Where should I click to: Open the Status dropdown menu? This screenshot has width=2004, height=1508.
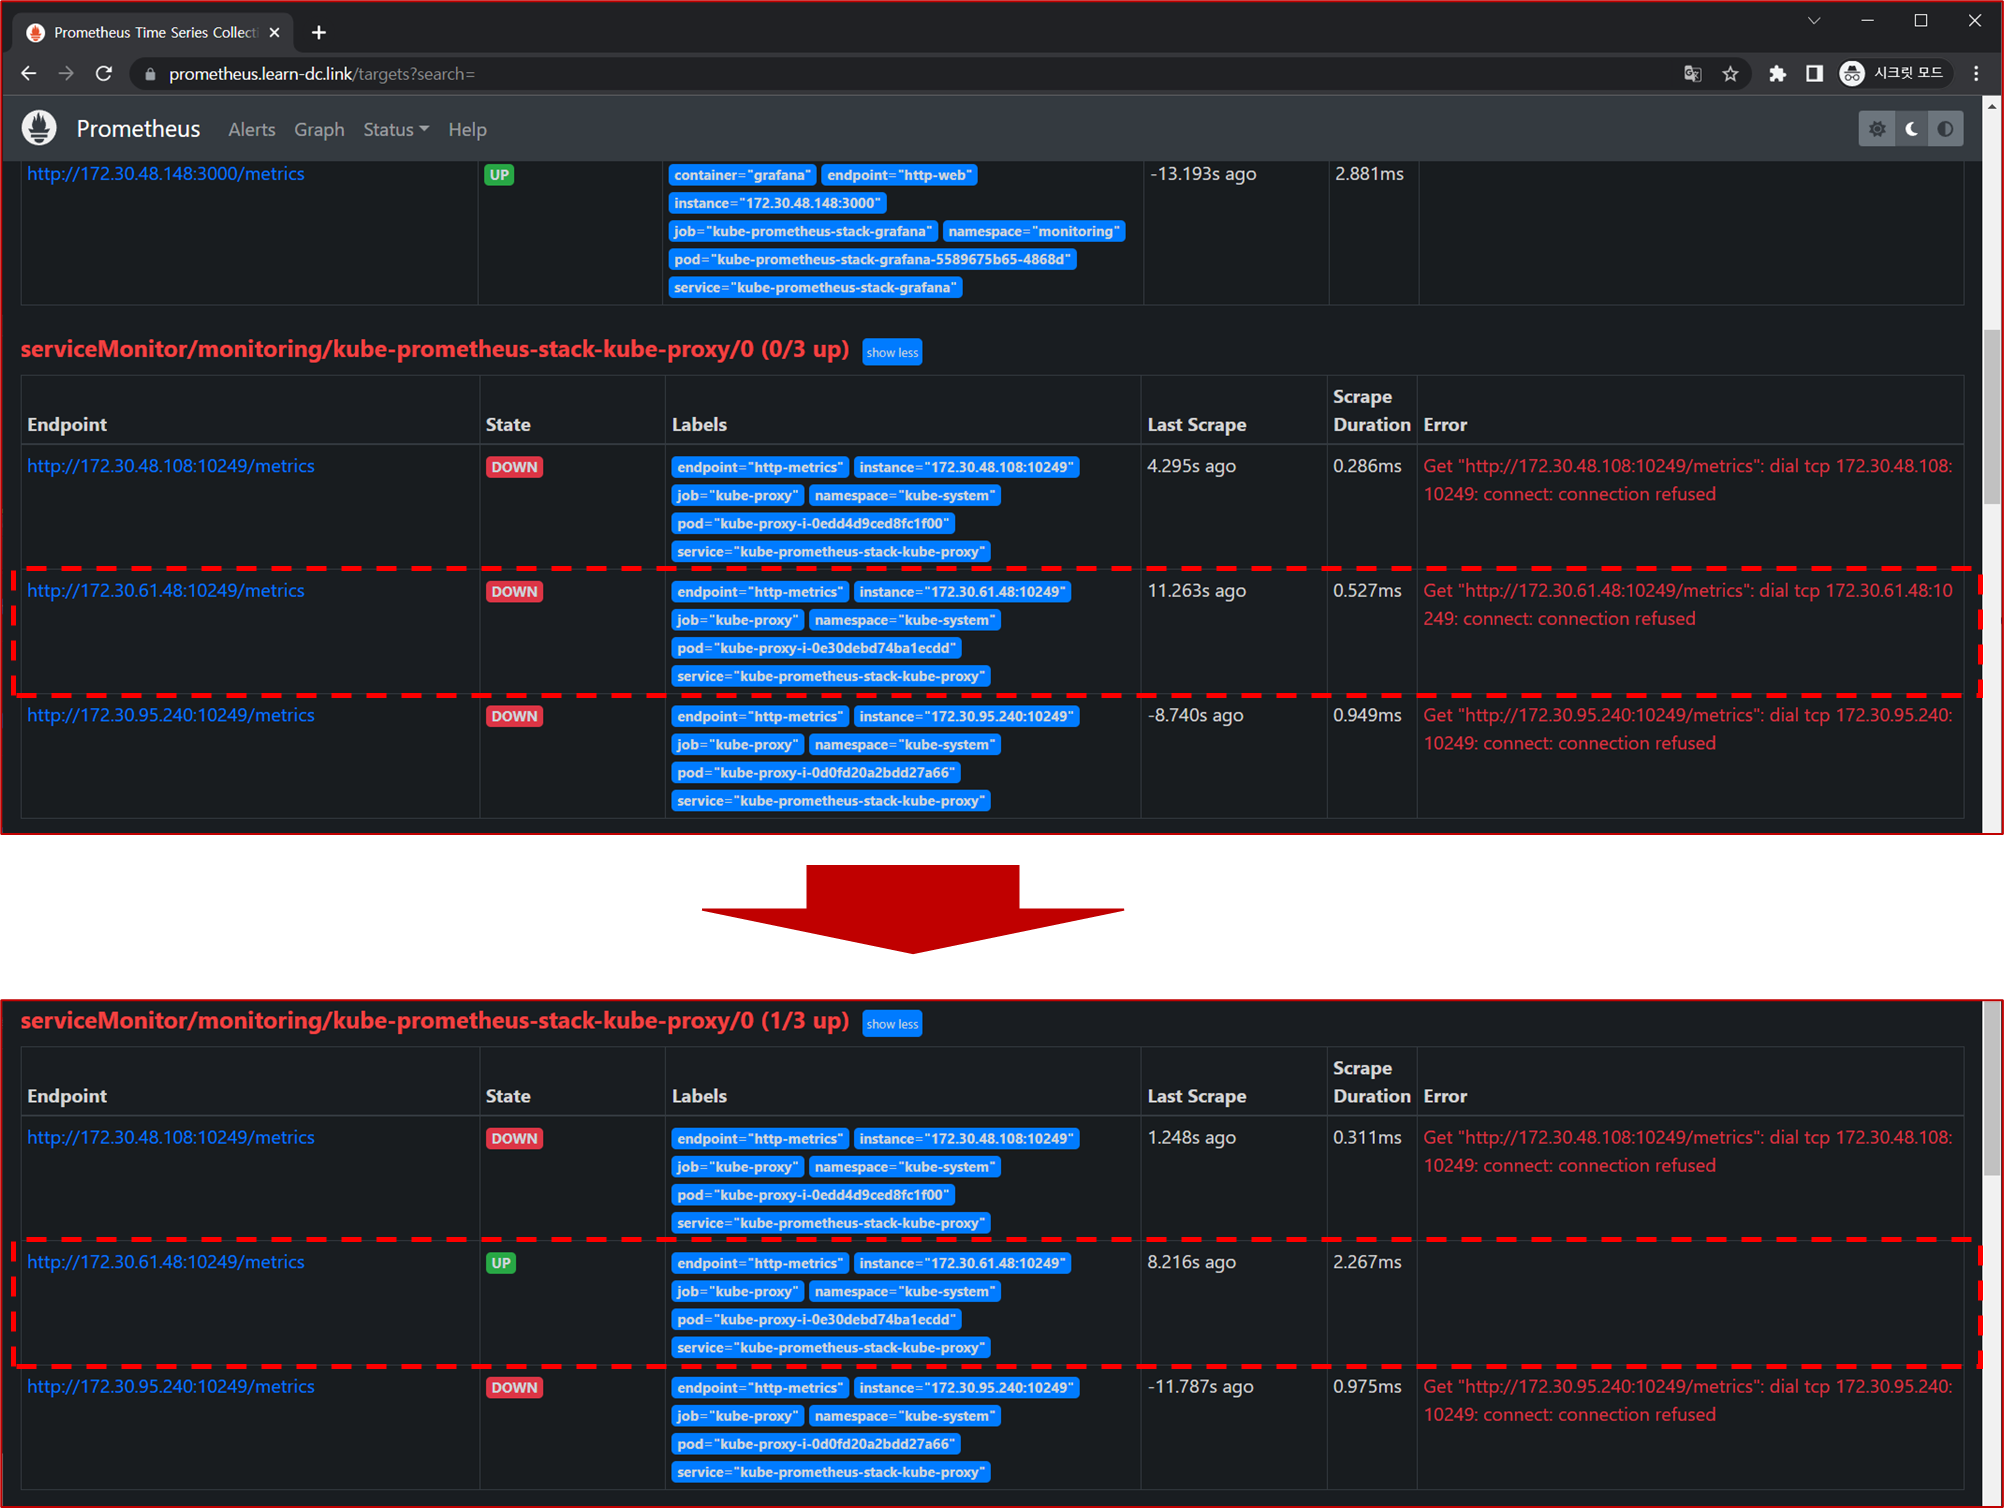(394, 129)
